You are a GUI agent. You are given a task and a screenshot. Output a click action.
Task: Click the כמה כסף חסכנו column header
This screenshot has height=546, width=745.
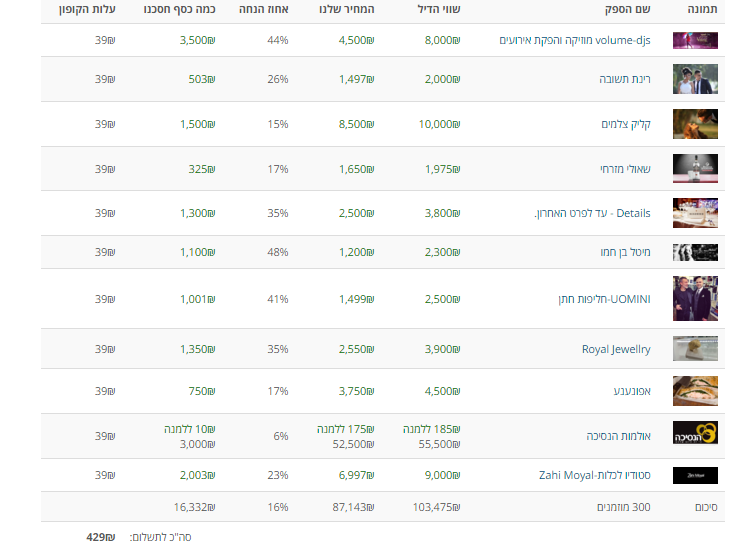179,9
